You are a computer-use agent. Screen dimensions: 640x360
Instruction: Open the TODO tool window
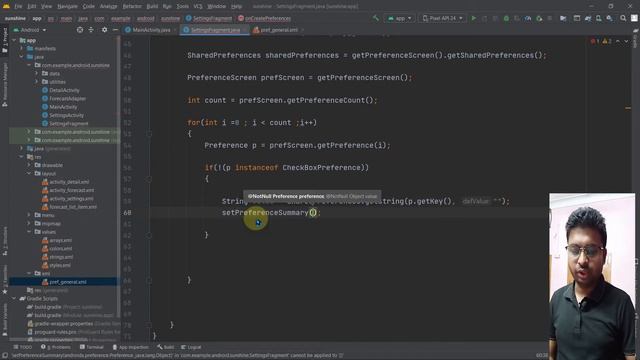(22, 347)
